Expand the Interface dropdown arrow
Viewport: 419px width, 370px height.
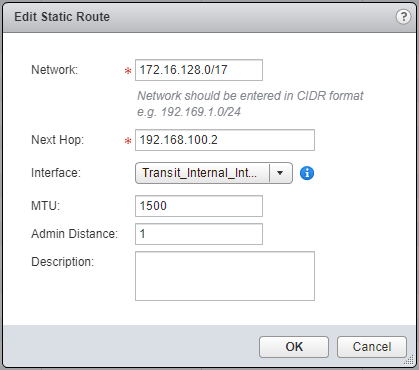click(280, 173)
